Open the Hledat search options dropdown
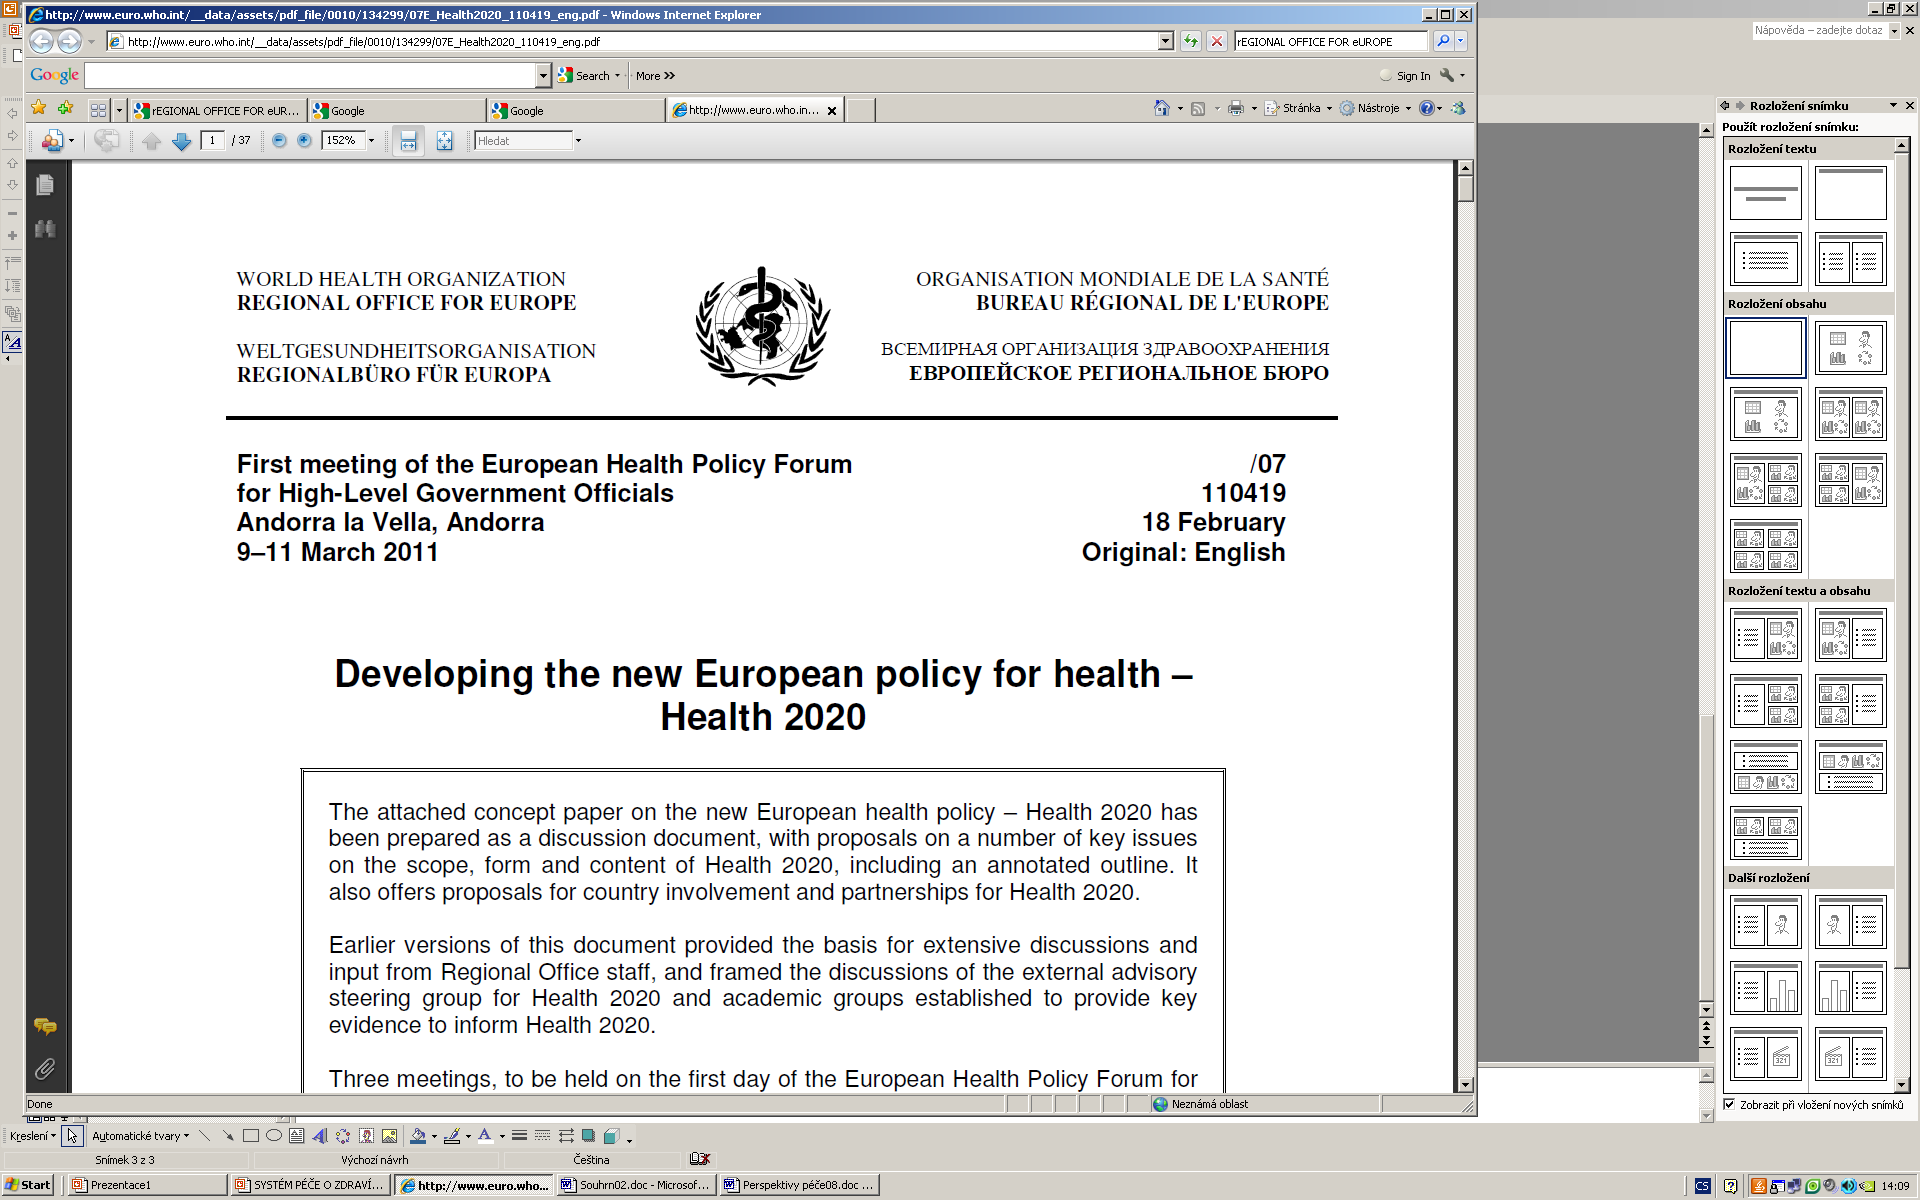This screenshot has width=1920, height=1200. click(578, 141)
